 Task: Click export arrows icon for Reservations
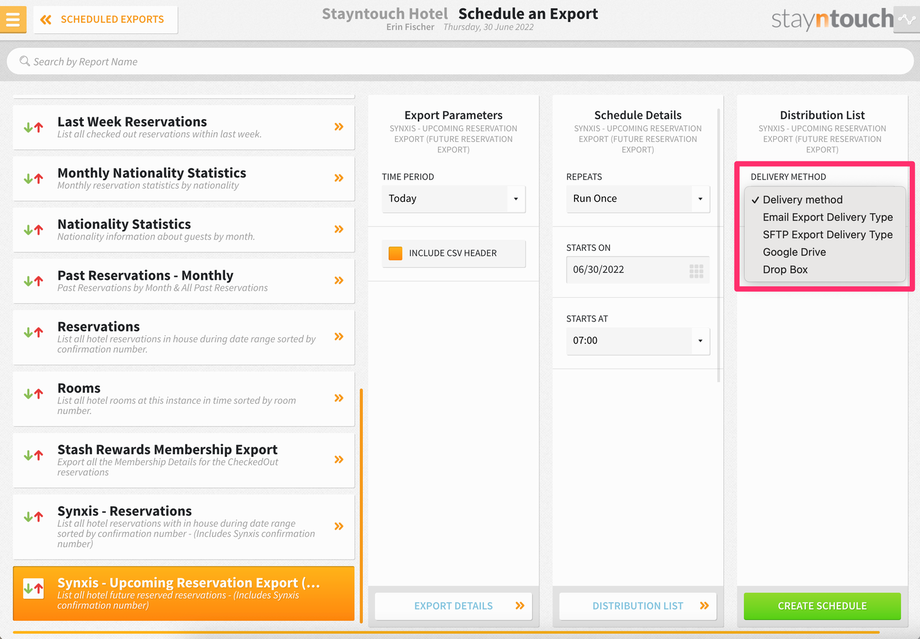pyautogui.click(x=33, y=332)
